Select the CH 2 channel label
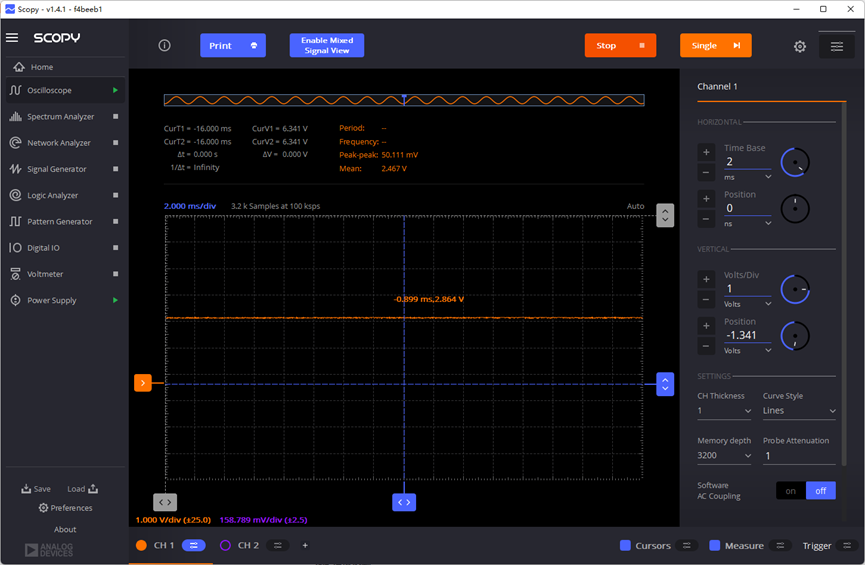 pos(248,545)
